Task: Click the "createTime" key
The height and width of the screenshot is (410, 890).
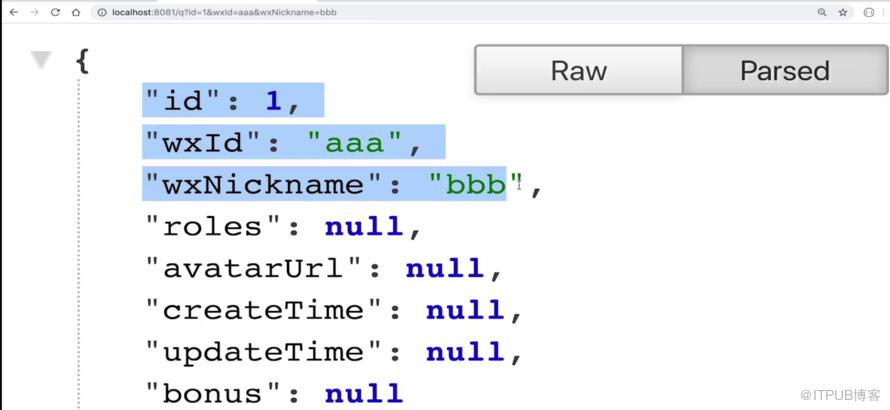Action: click(x=263, y=311)
